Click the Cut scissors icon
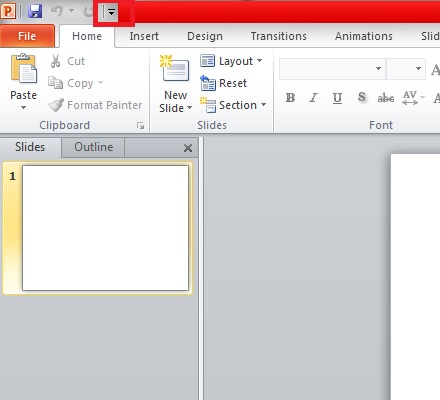This screenshot has width=440, height=400. tap(56, 61)
